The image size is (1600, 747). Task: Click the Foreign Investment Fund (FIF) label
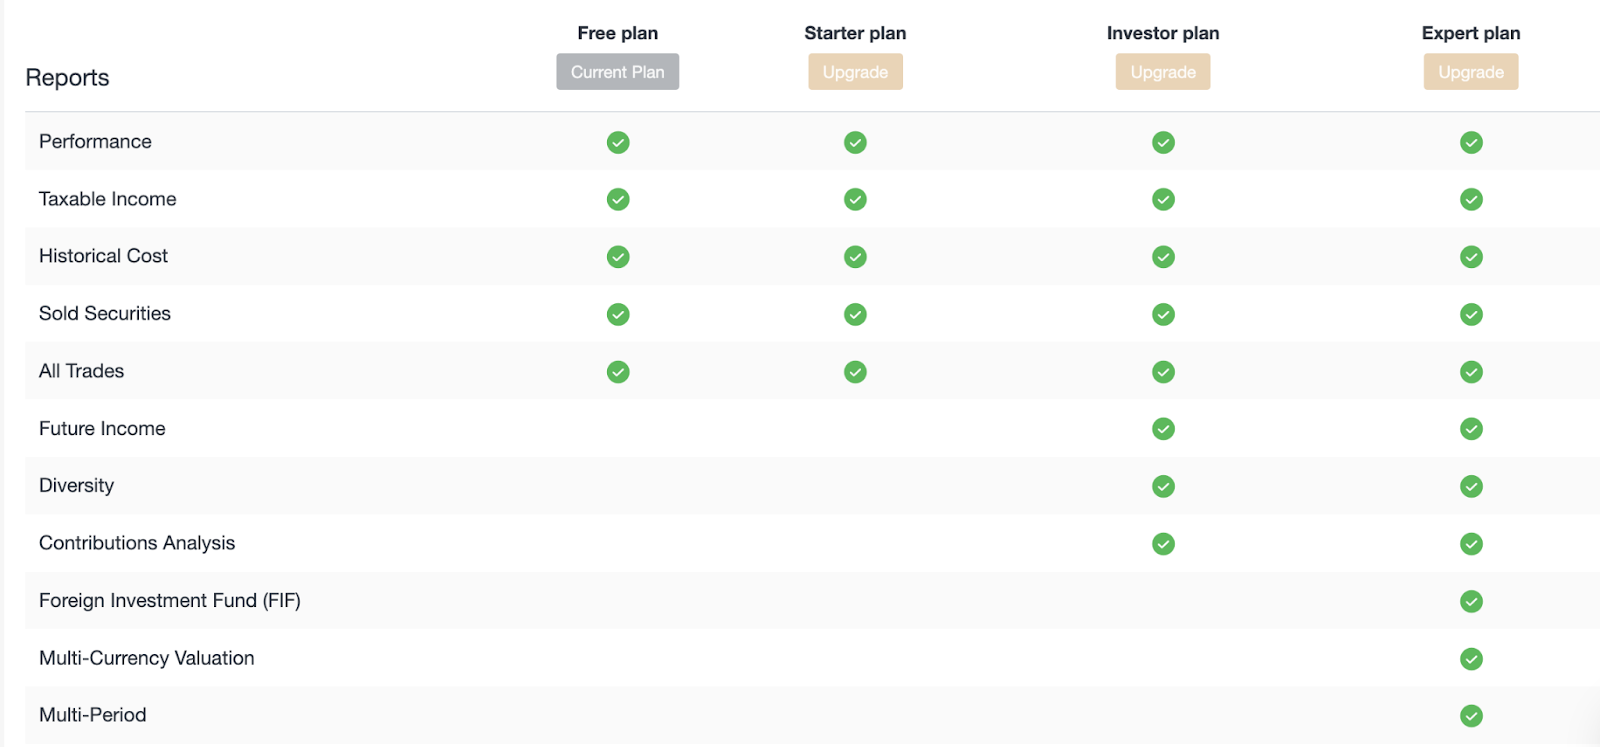170,601
